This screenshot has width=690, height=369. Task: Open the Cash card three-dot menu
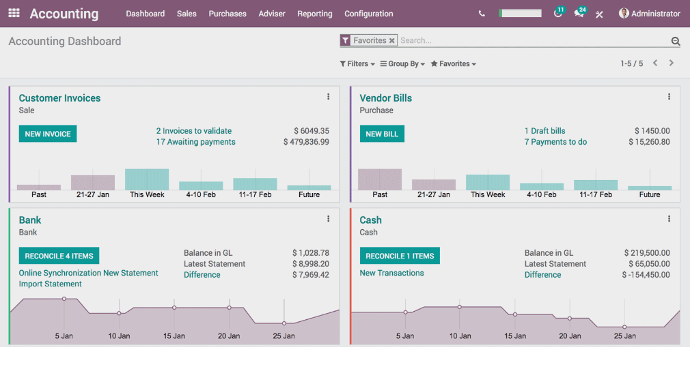tap(669, 219)
